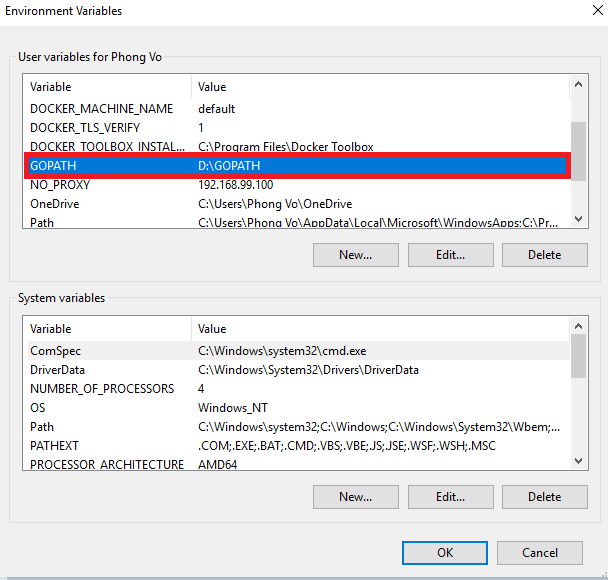Screen dimensions: 608x580
Task: Click Value column header in user variables
Action: [381, 87]
